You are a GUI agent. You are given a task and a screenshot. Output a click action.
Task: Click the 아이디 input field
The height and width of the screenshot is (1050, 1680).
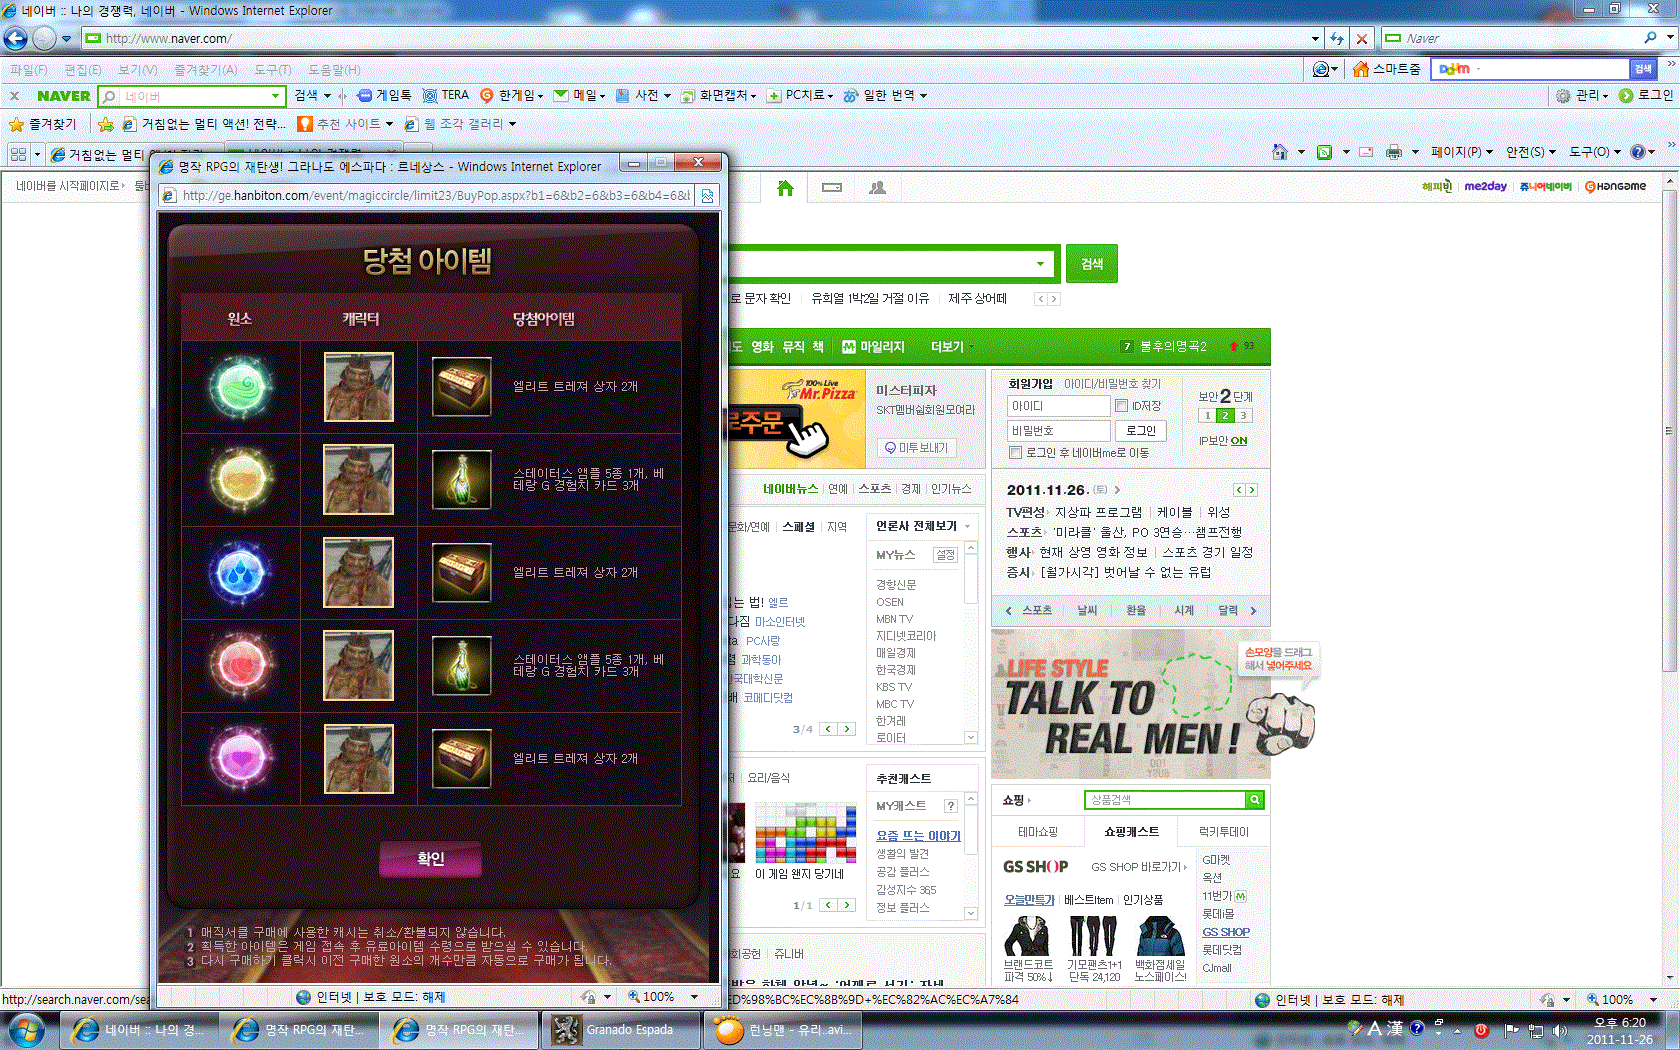[1059, 406]
